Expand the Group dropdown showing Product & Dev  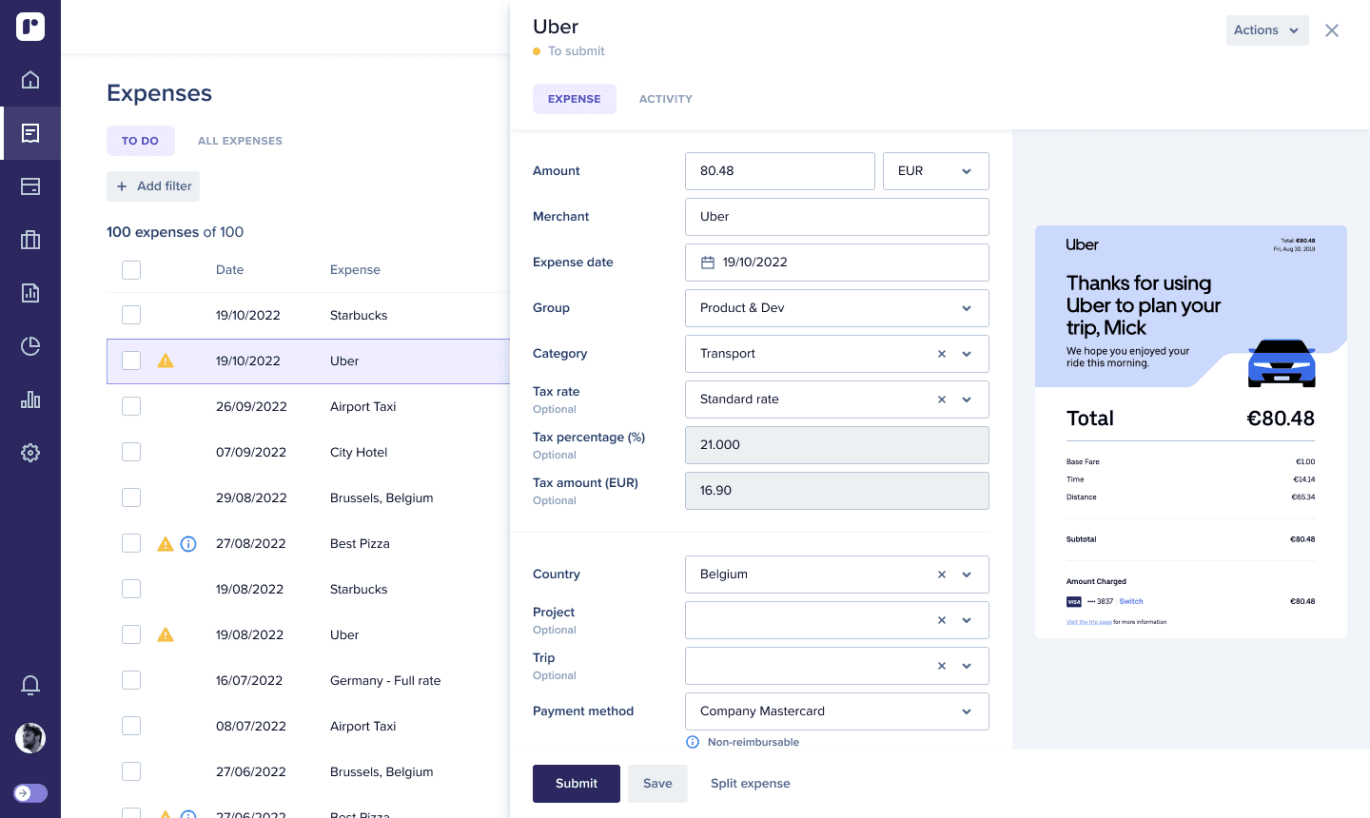(x=836, y=308)
